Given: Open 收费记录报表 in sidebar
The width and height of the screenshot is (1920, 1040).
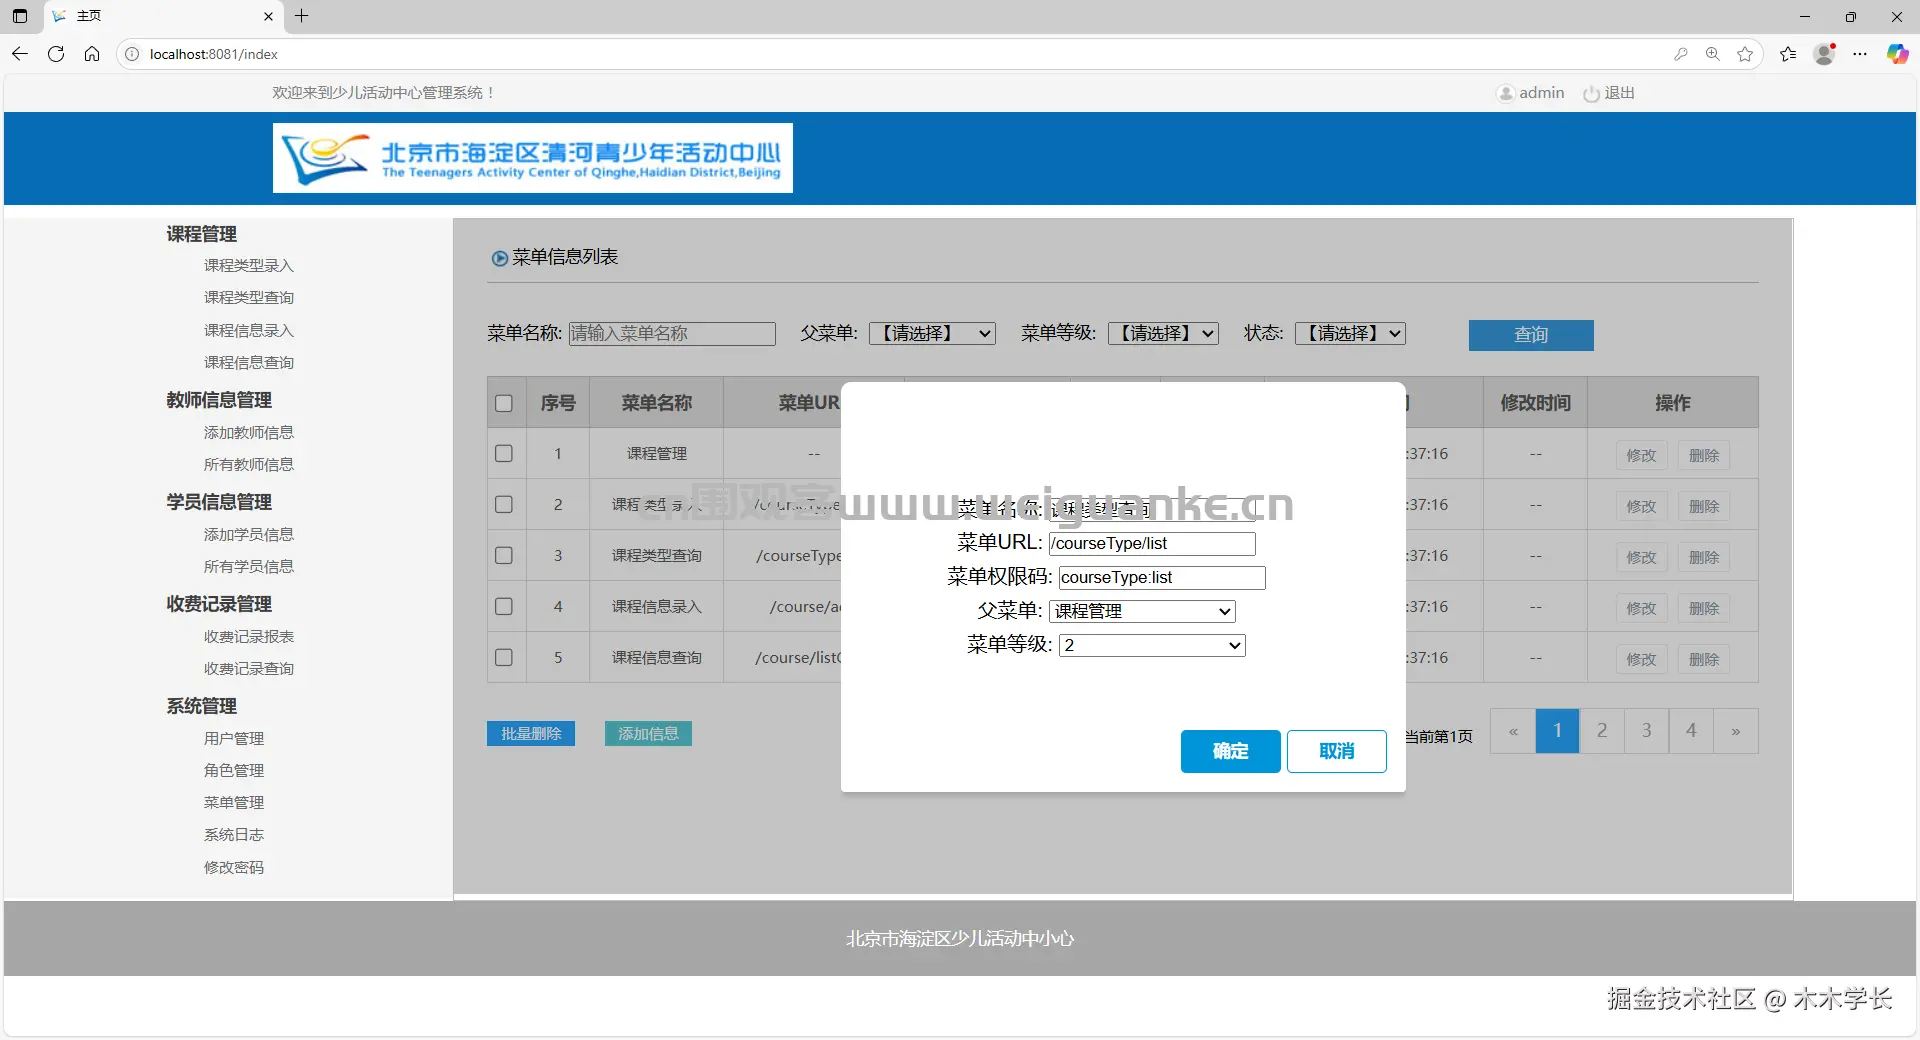Looking at the screenshot, I should [248, 636].
